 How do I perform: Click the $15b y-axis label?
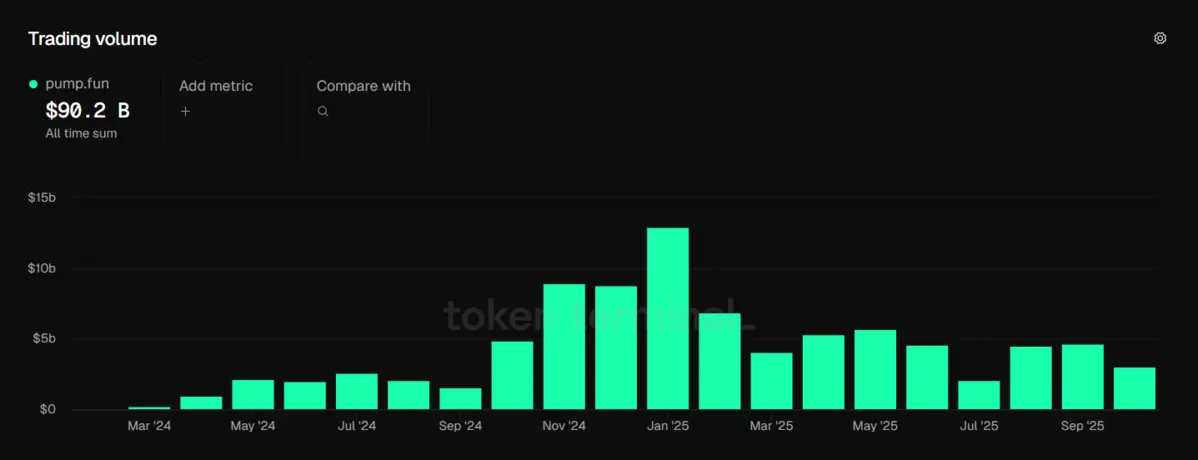[x=42, y=198]
